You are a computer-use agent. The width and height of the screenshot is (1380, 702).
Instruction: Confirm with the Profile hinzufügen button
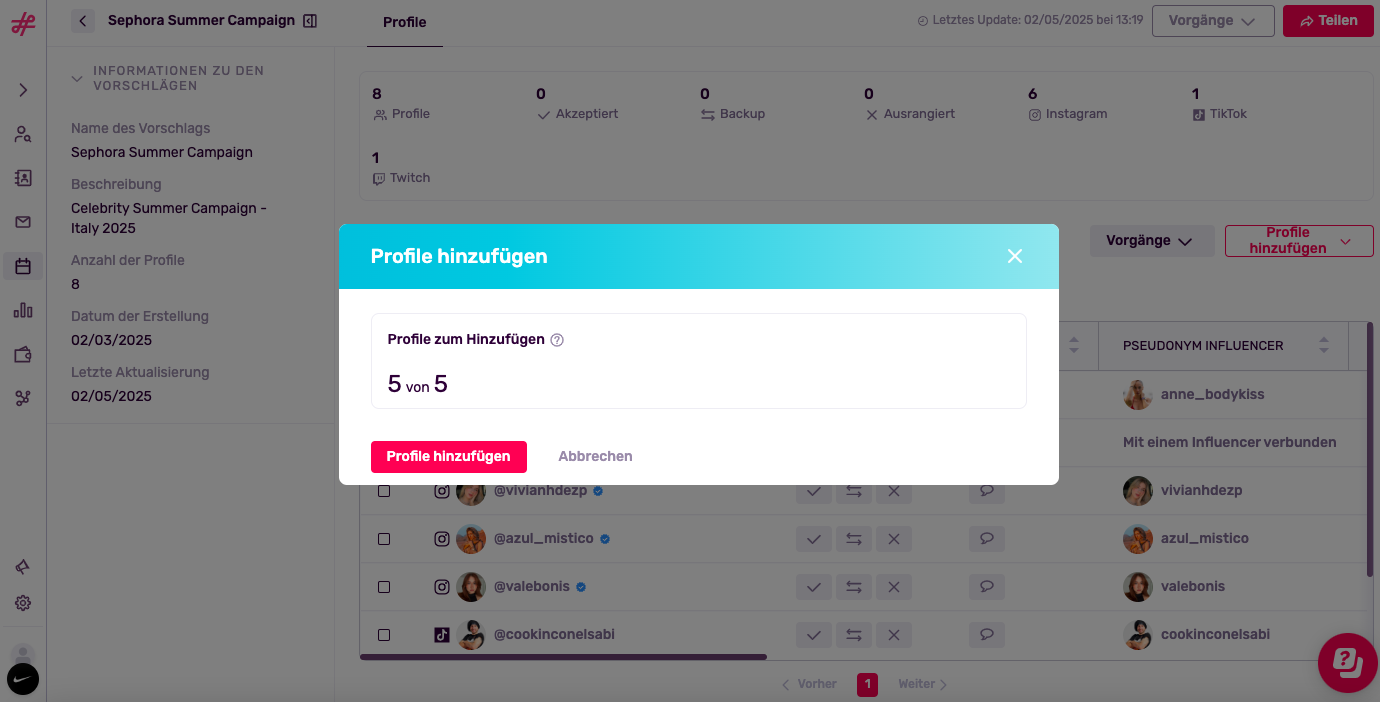pos(449,456)
